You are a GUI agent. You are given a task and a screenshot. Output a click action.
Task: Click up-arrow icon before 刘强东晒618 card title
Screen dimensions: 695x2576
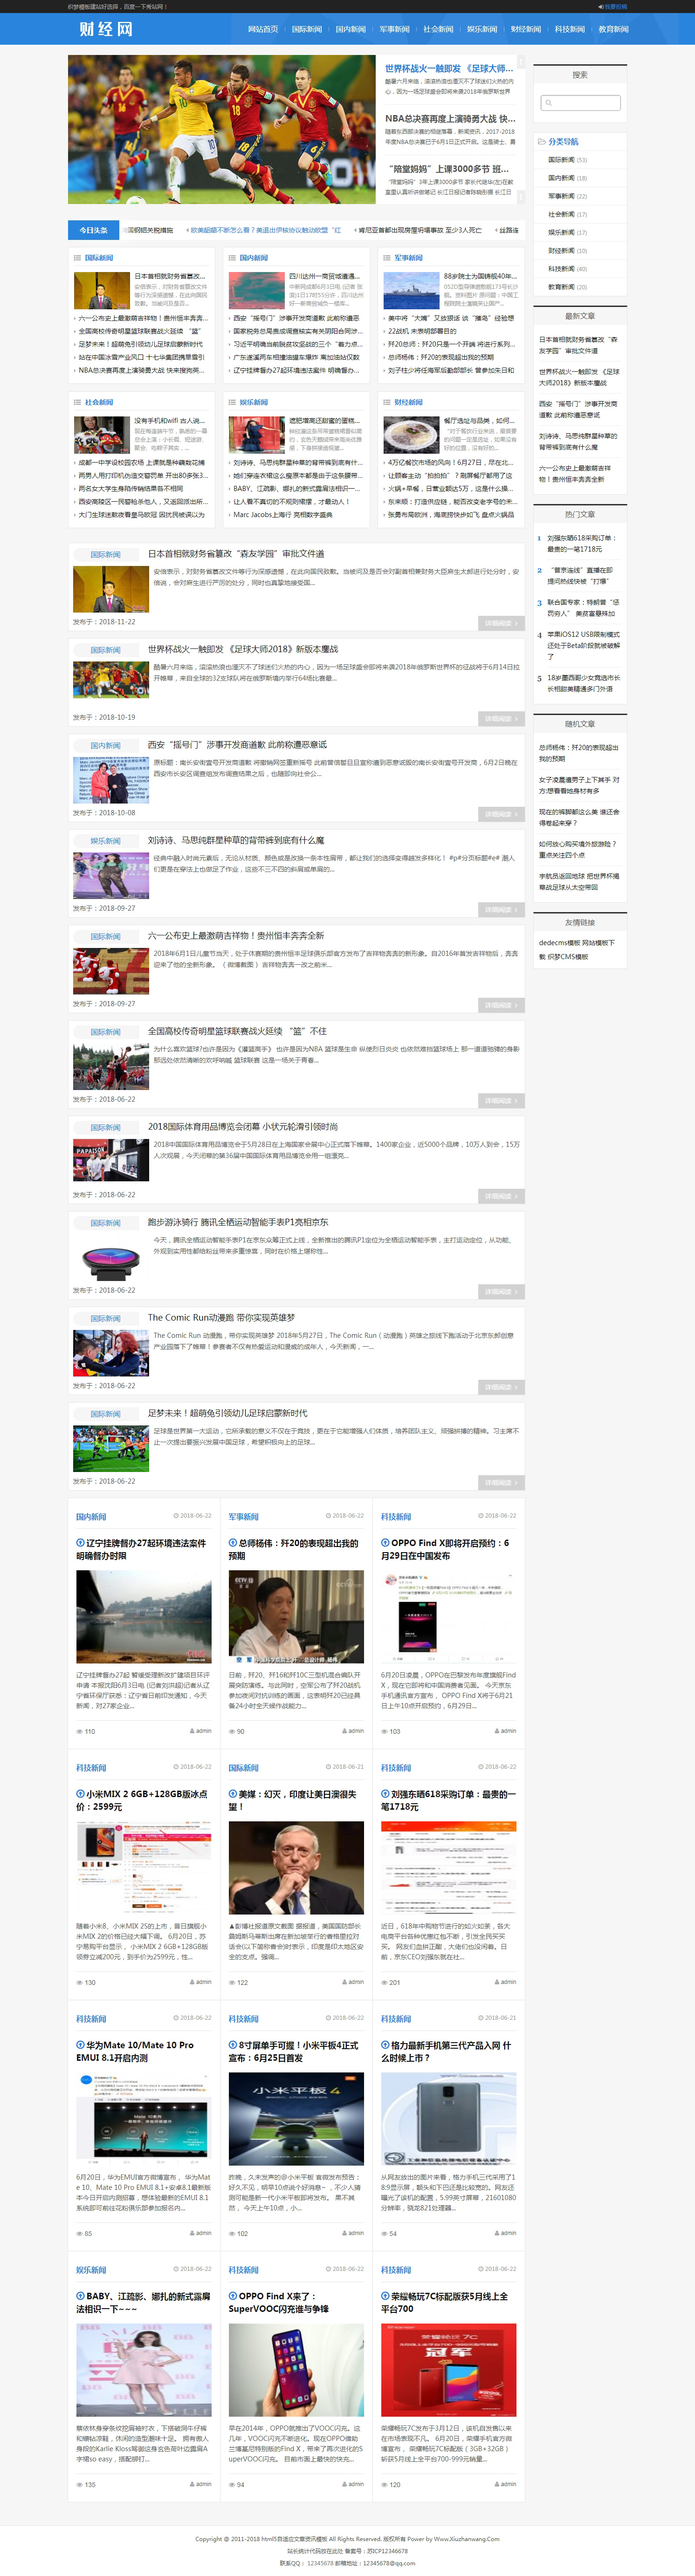click(385, 1794)
